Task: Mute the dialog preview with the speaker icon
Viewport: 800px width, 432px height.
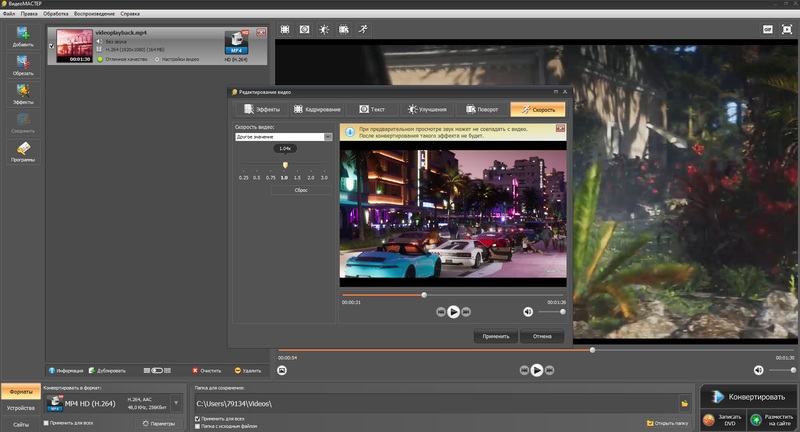Action: pyautogui.click(x=528, y=312)
